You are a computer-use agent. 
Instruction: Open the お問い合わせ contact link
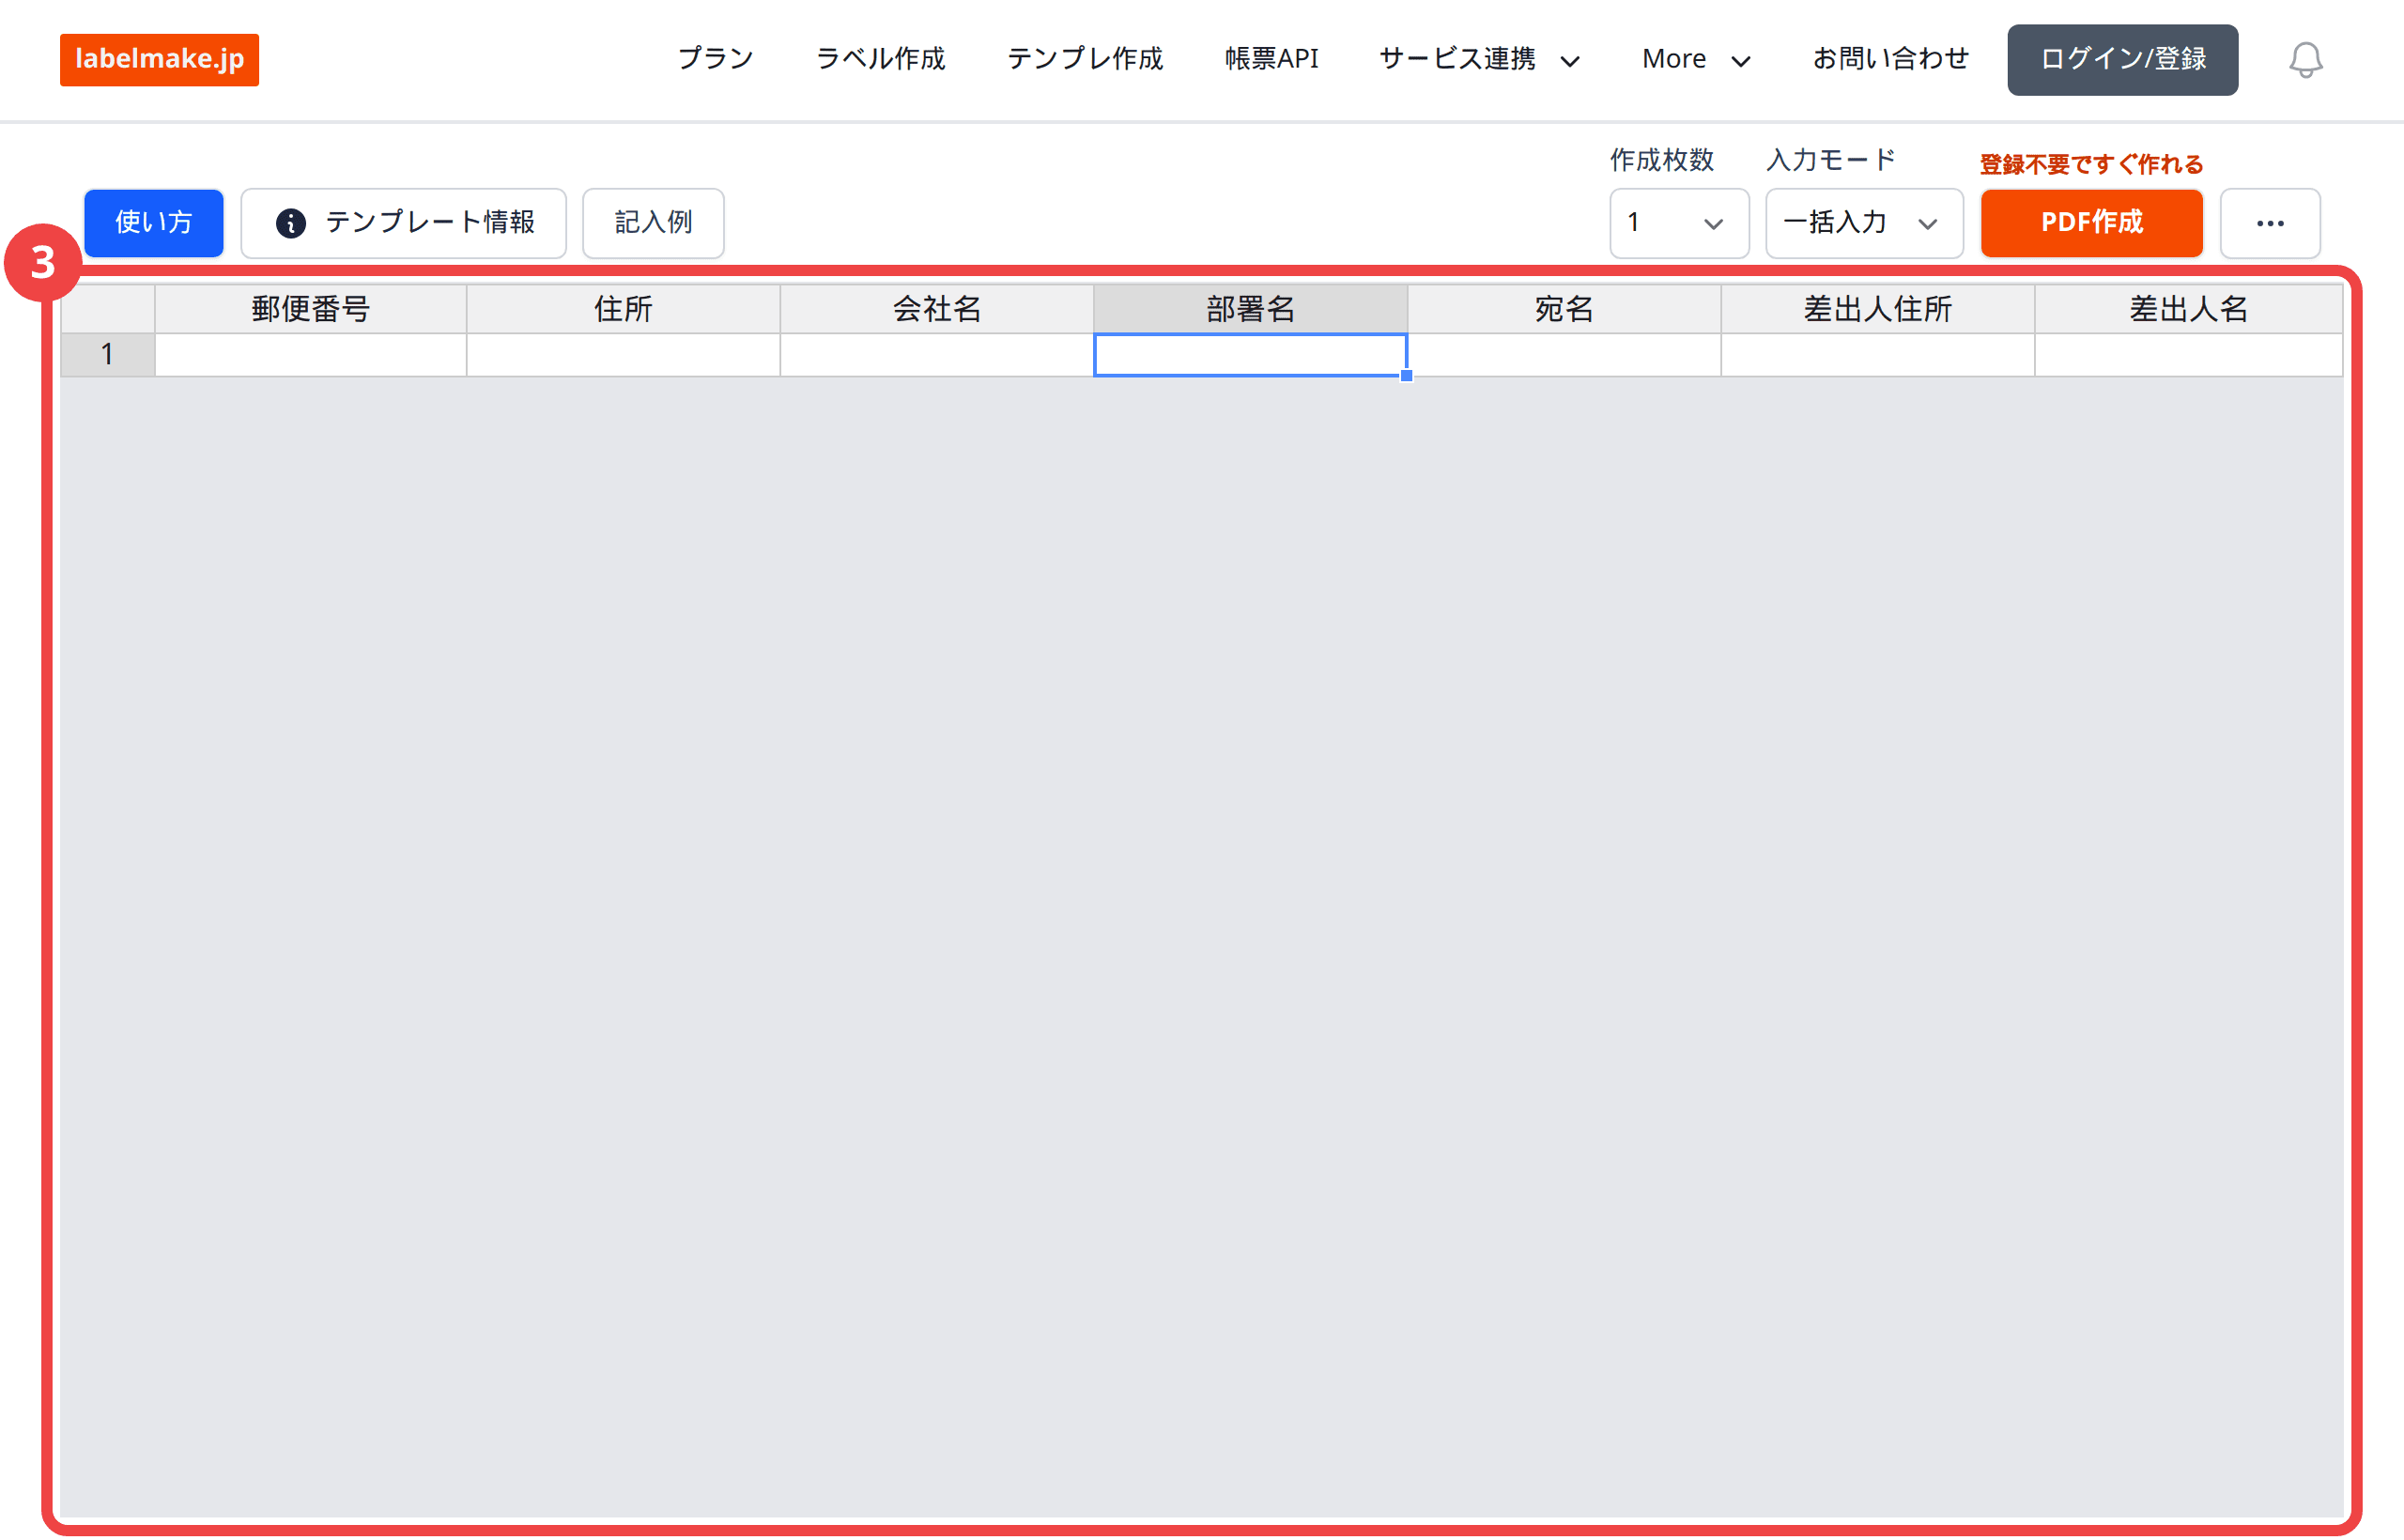(1890, 59)
